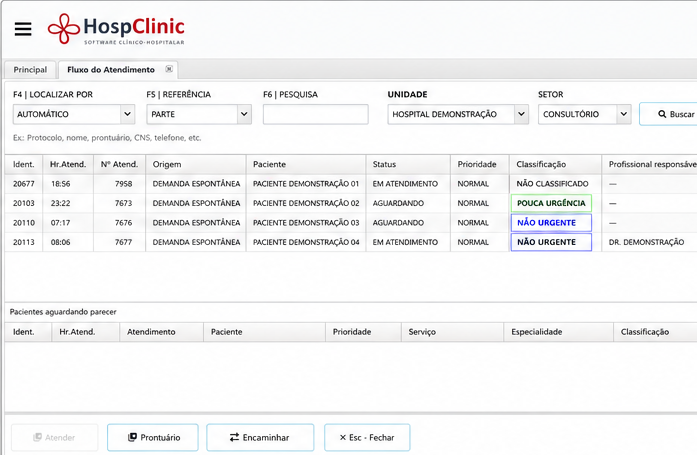
Task: Switch to the Principal tab
Action: coord(30,70)
